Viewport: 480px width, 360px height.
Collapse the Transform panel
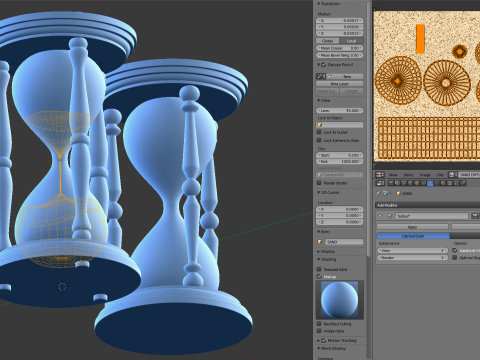[319, 4]
